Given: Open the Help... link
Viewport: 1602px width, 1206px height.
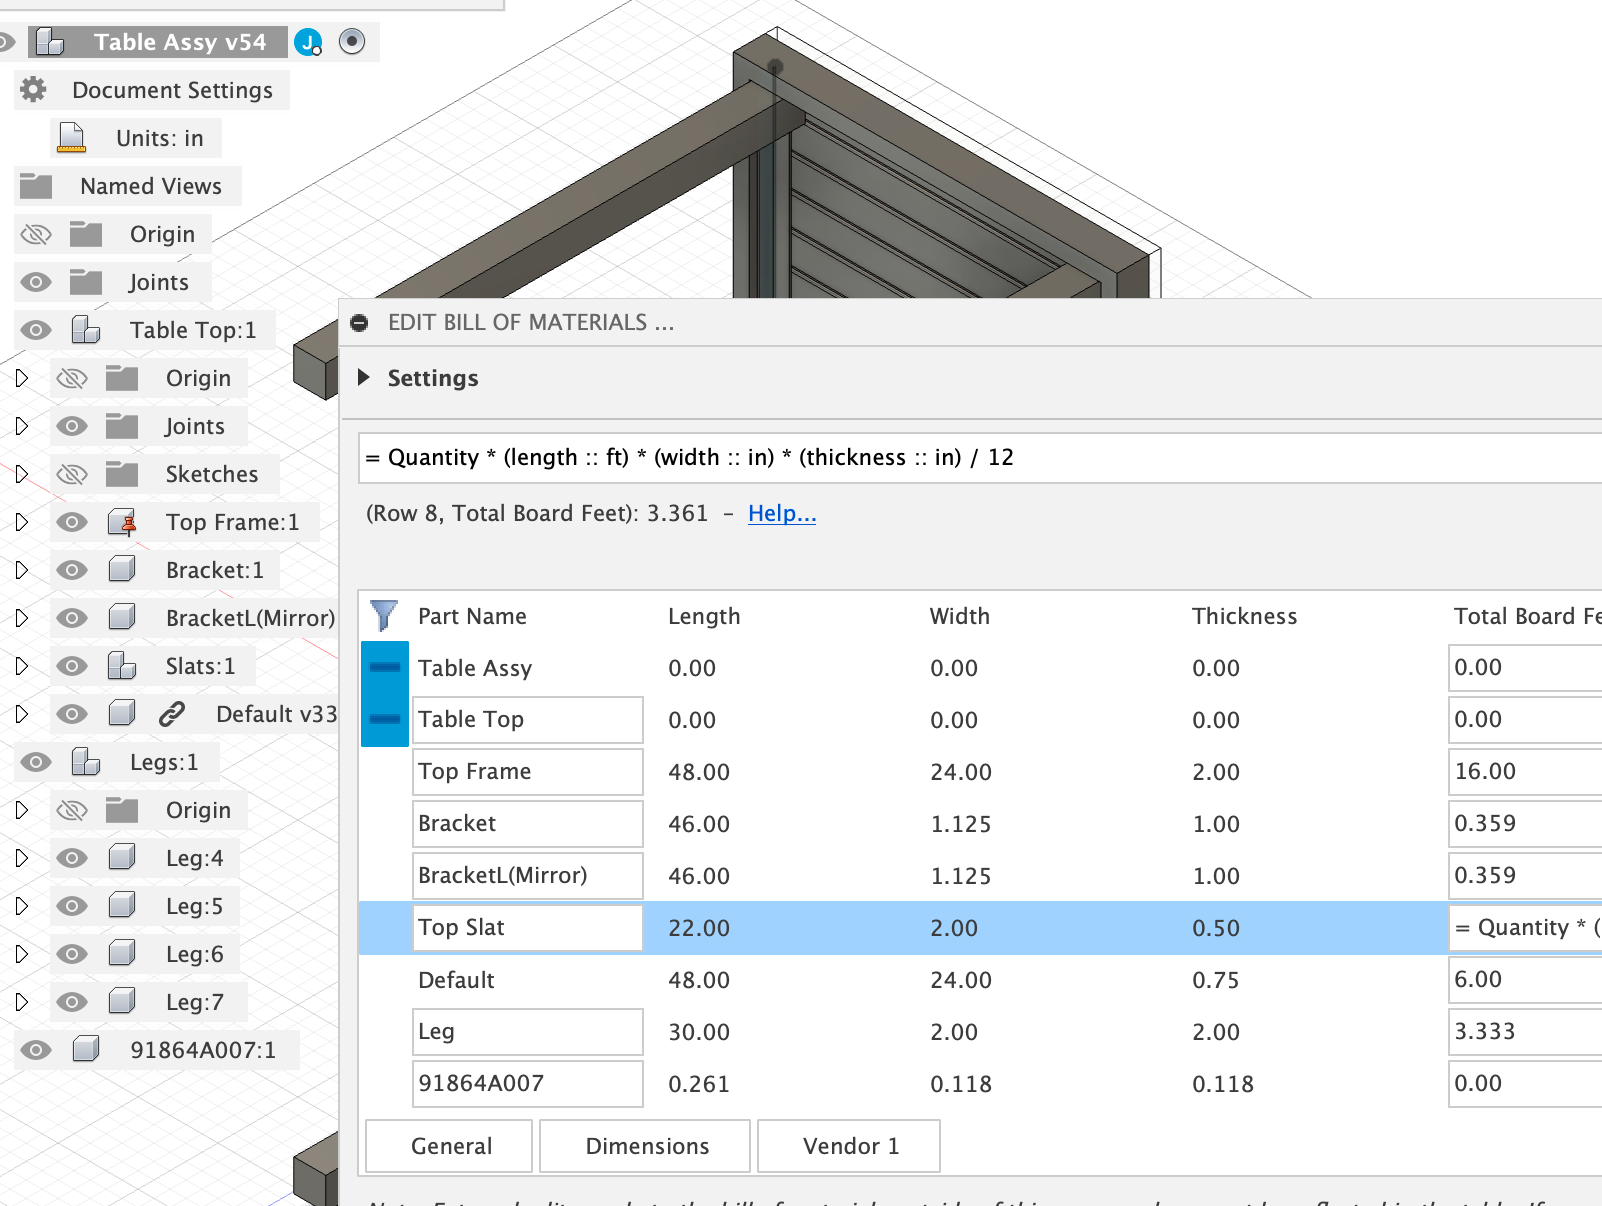Looking at the screenshot, I should (781, 513).
